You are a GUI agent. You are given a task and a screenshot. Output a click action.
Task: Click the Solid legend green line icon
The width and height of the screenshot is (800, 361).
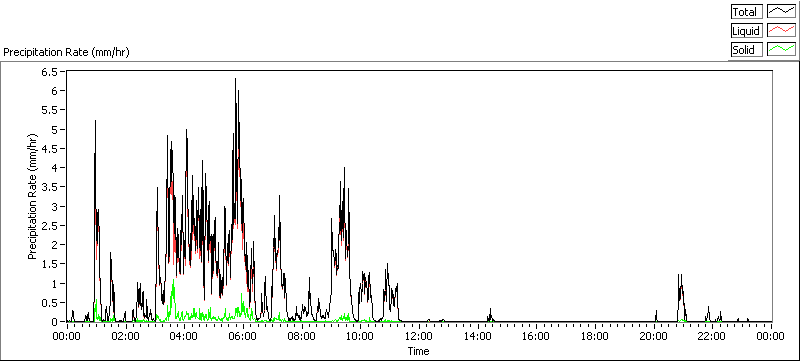[781, 49]
